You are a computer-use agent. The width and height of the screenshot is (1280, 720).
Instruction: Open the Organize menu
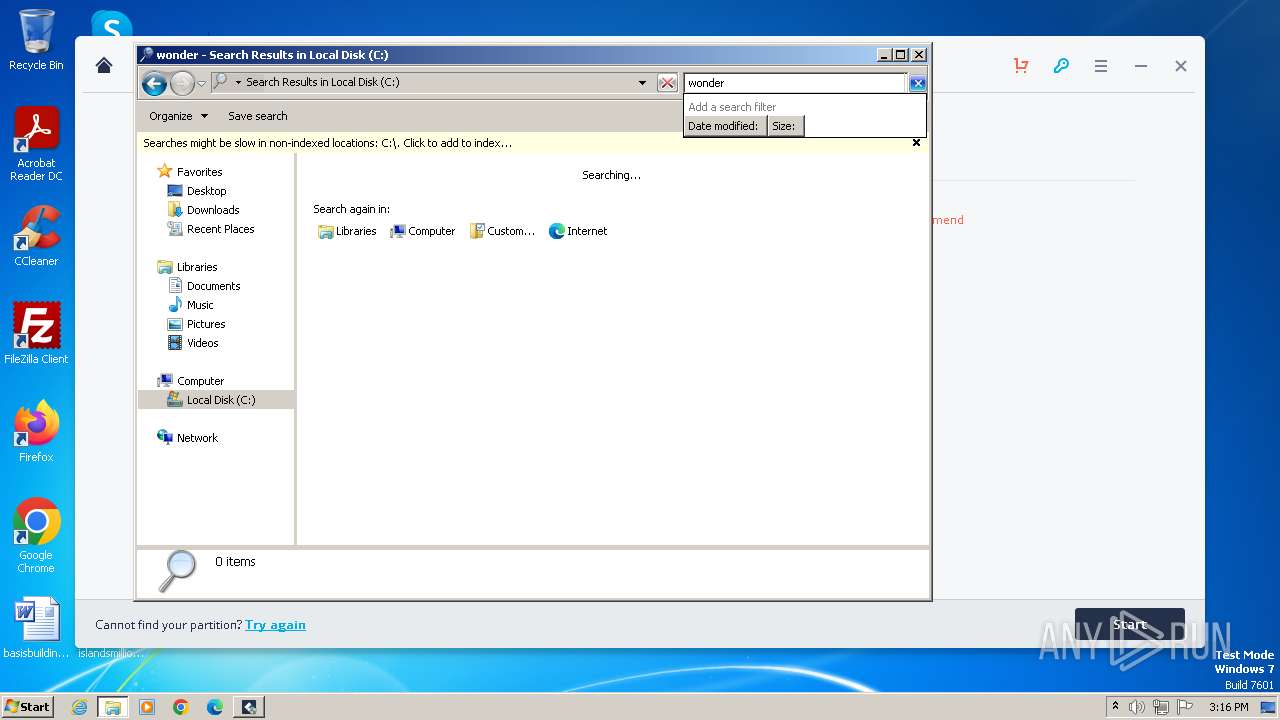[x=178, y=116]
